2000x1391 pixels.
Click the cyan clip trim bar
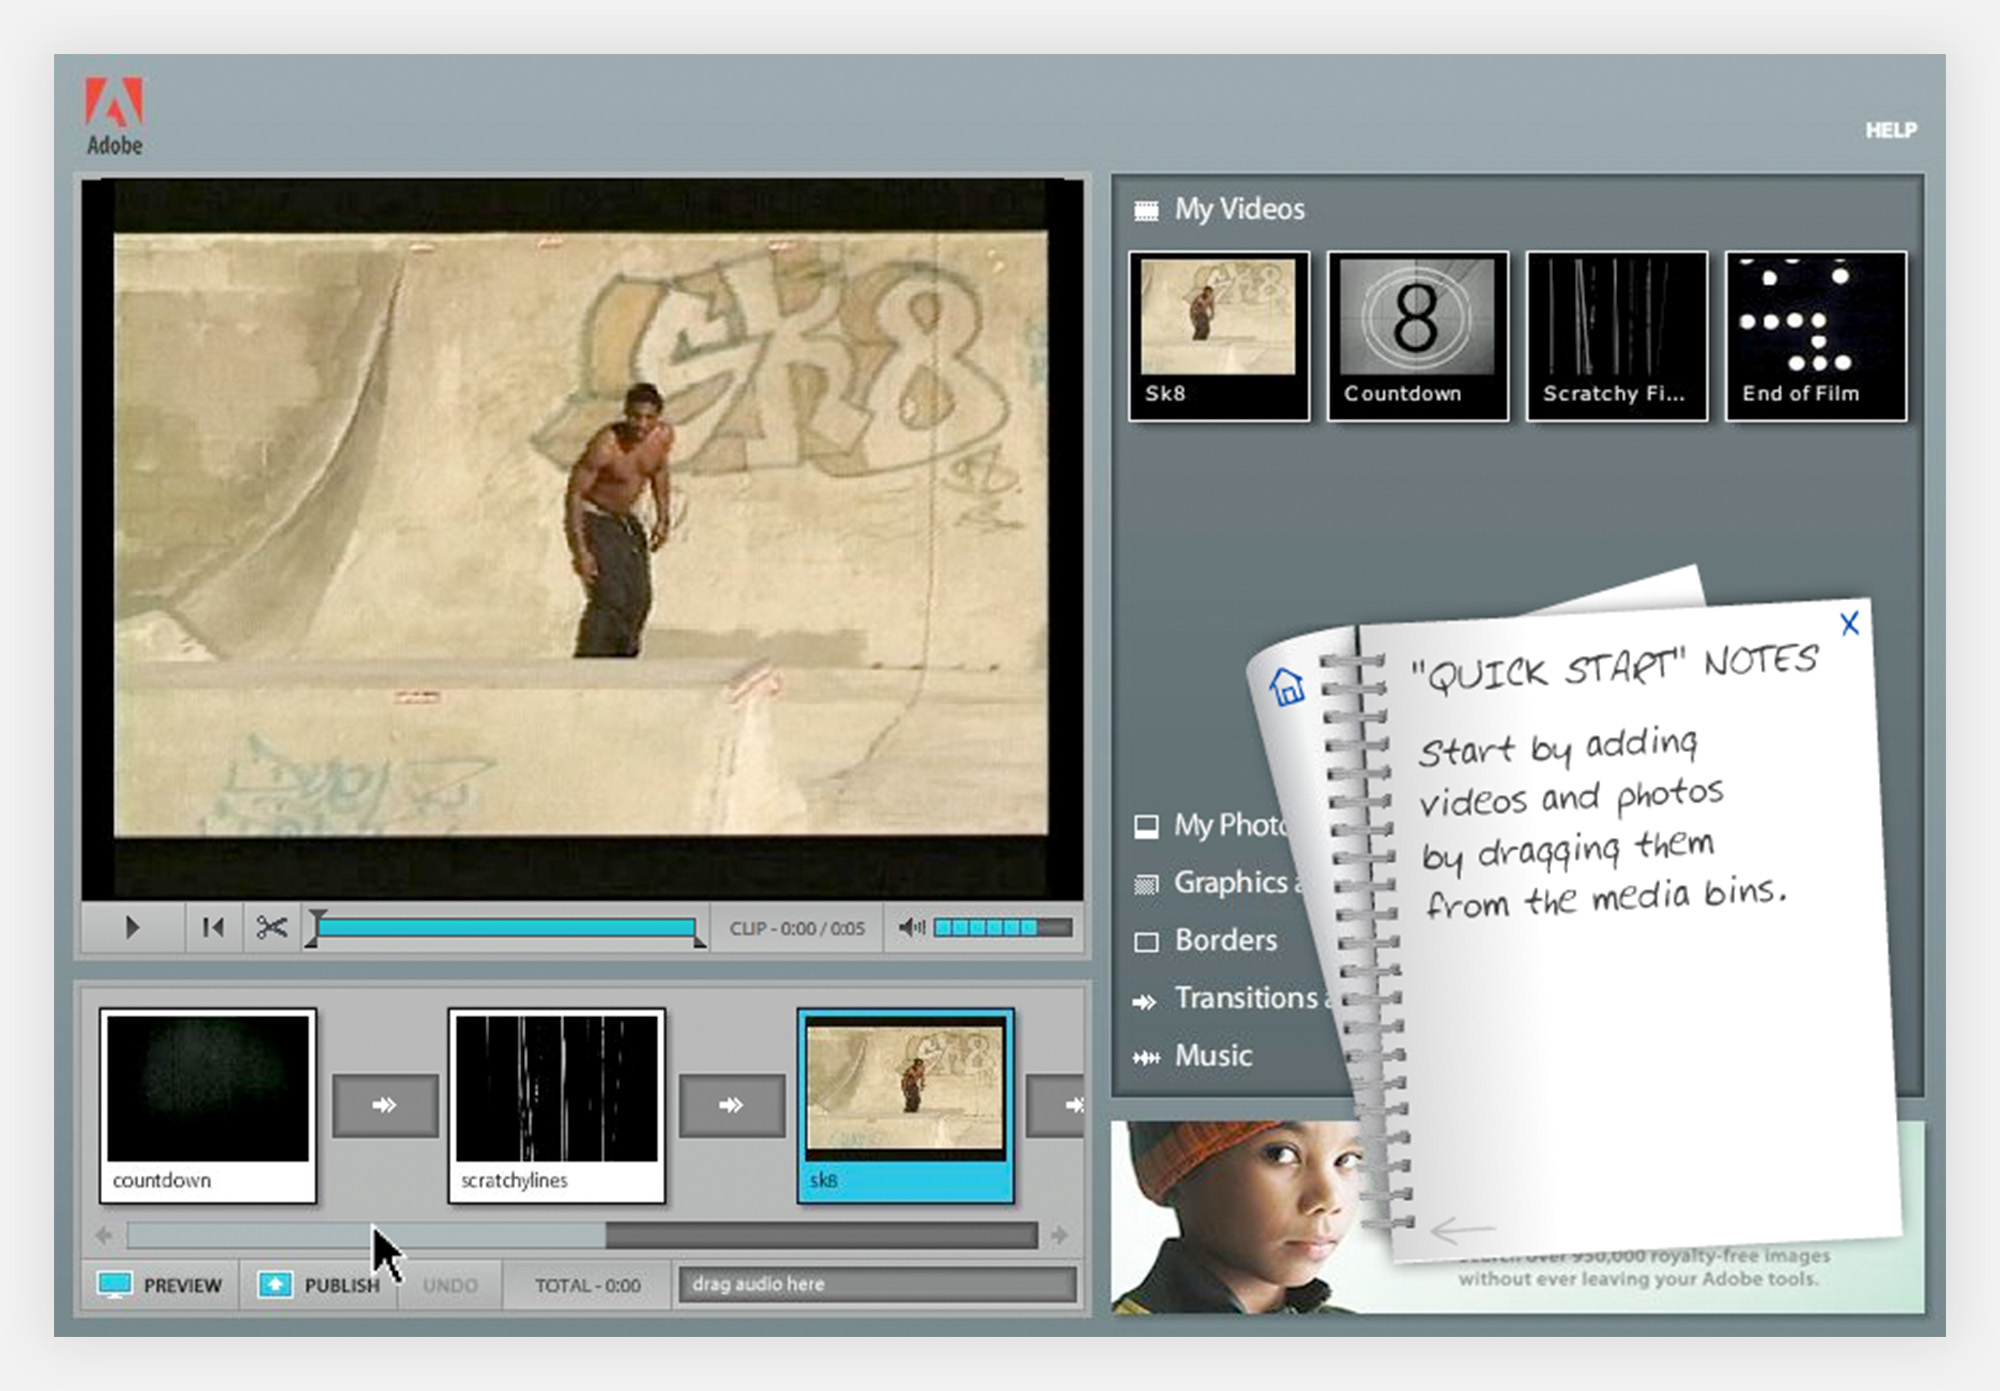point(505,927)
